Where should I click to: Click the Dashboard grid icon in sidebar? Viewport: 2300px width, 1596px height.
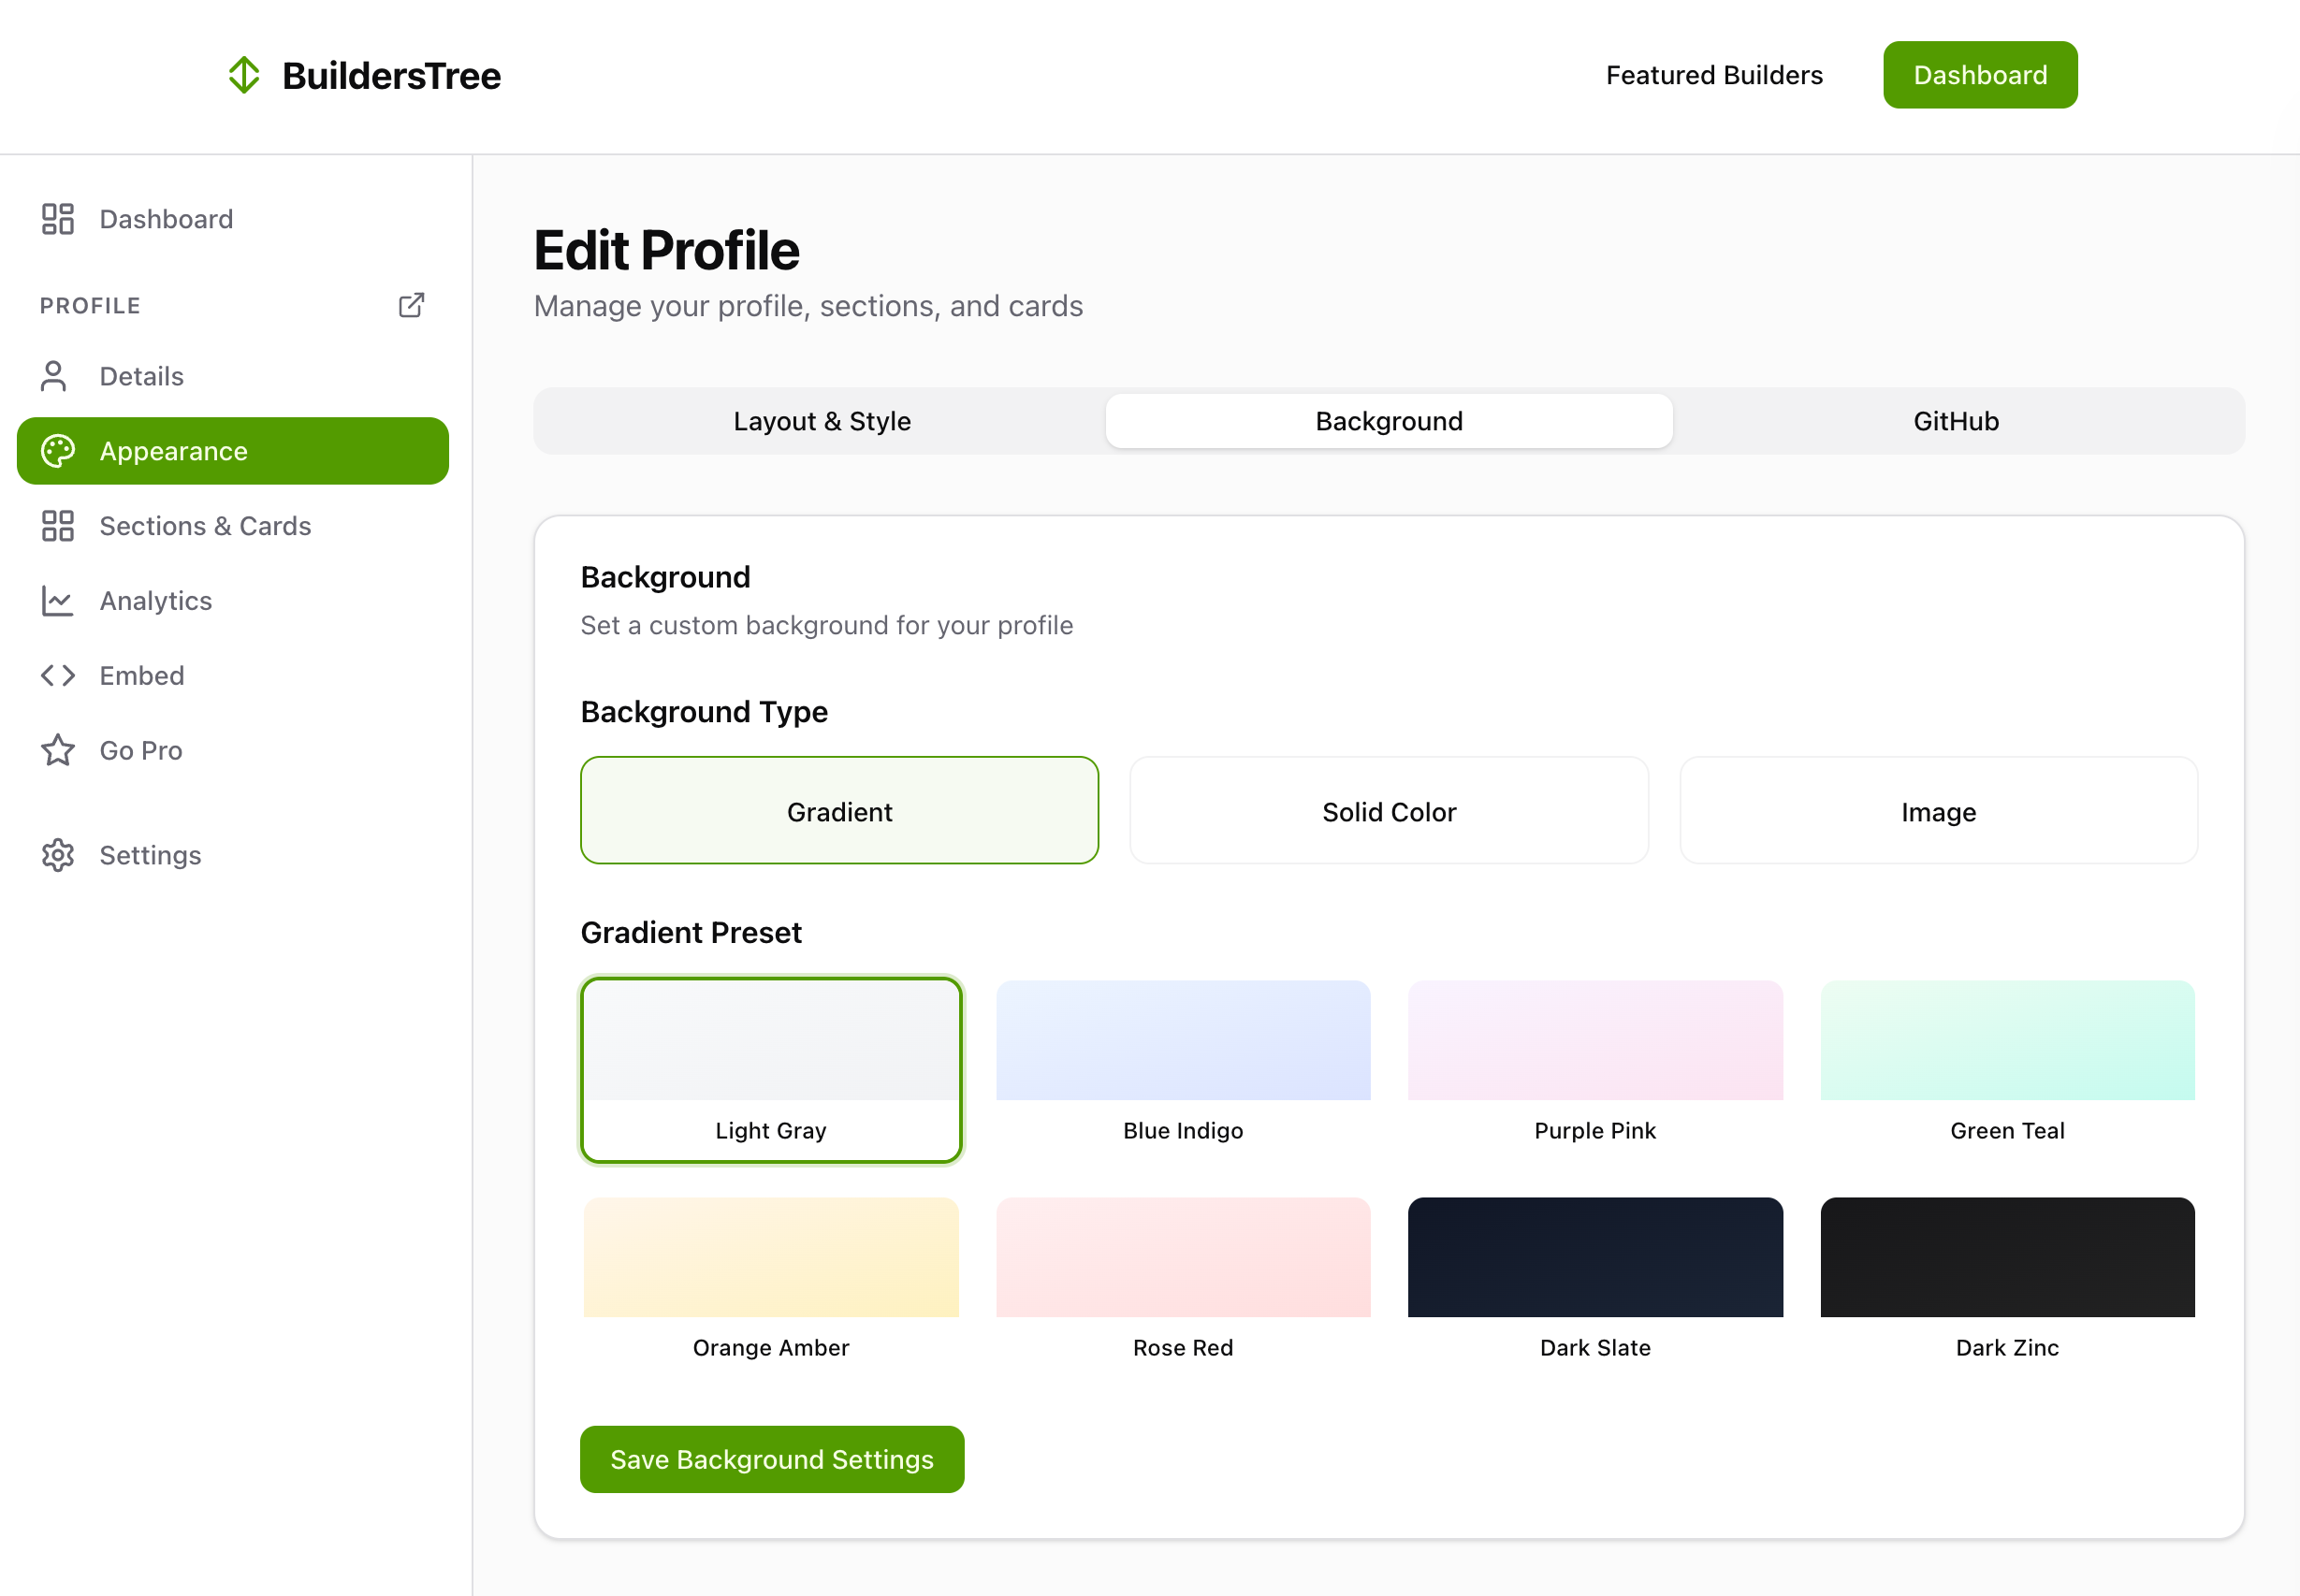[58, 219]
